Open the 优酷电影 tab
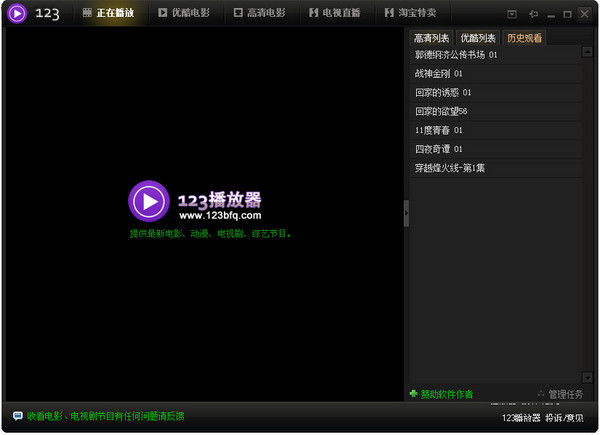Viewport: 600px width, 435px height. 184,13
